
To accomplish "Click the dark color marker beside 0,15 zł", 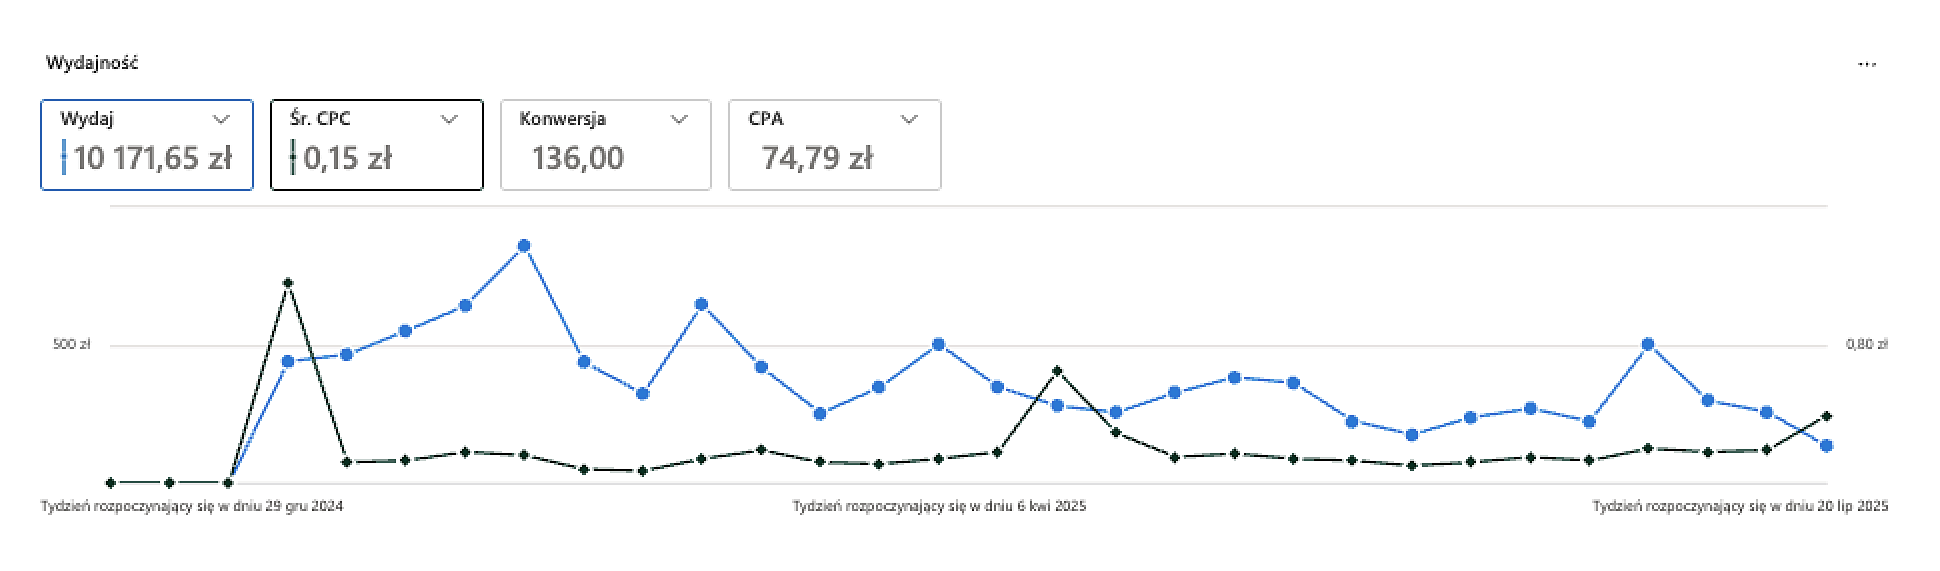I will click(293, 158).
